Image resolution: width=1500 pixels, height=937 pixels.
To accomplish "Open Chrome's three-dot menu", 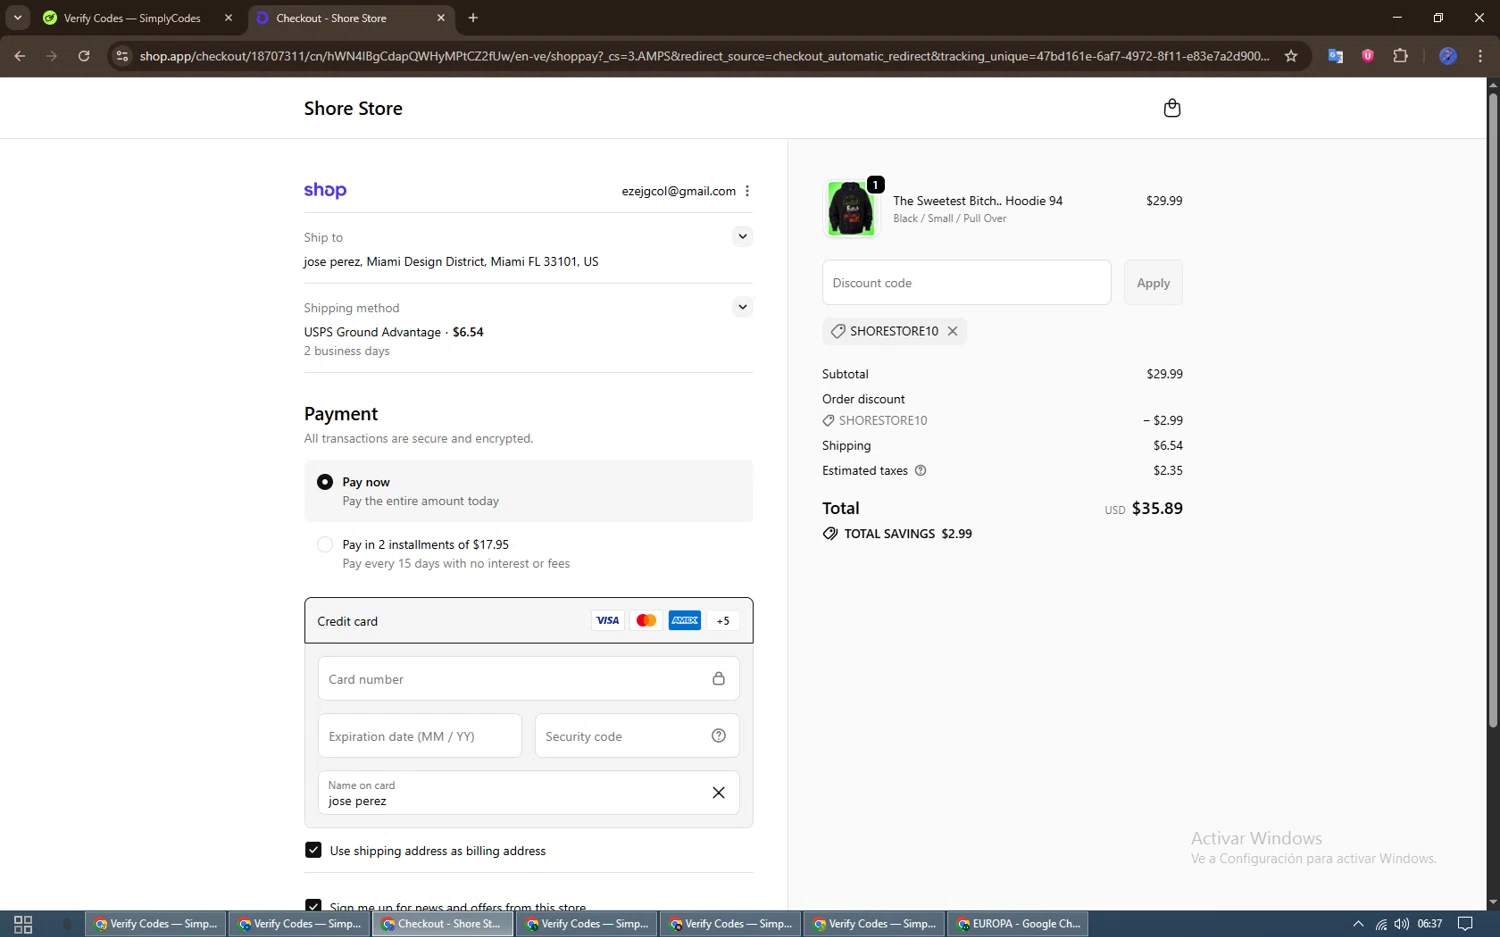I will (x=1480, y=56).
